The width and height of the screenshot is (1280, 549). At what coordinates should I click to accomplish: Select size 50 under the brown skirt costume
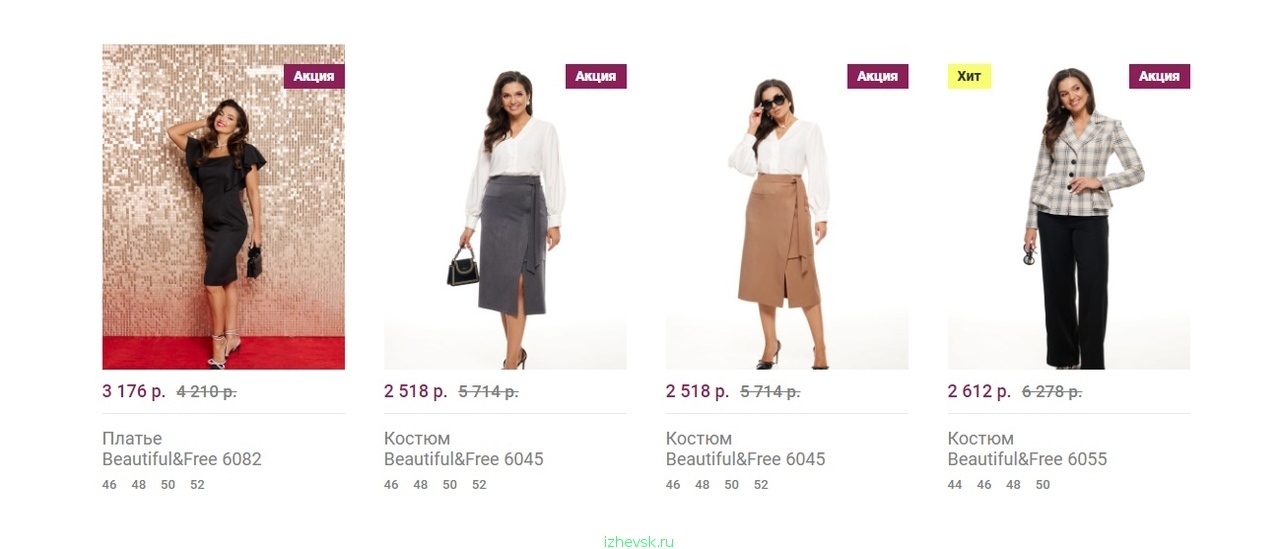click(x=732, y=485)
